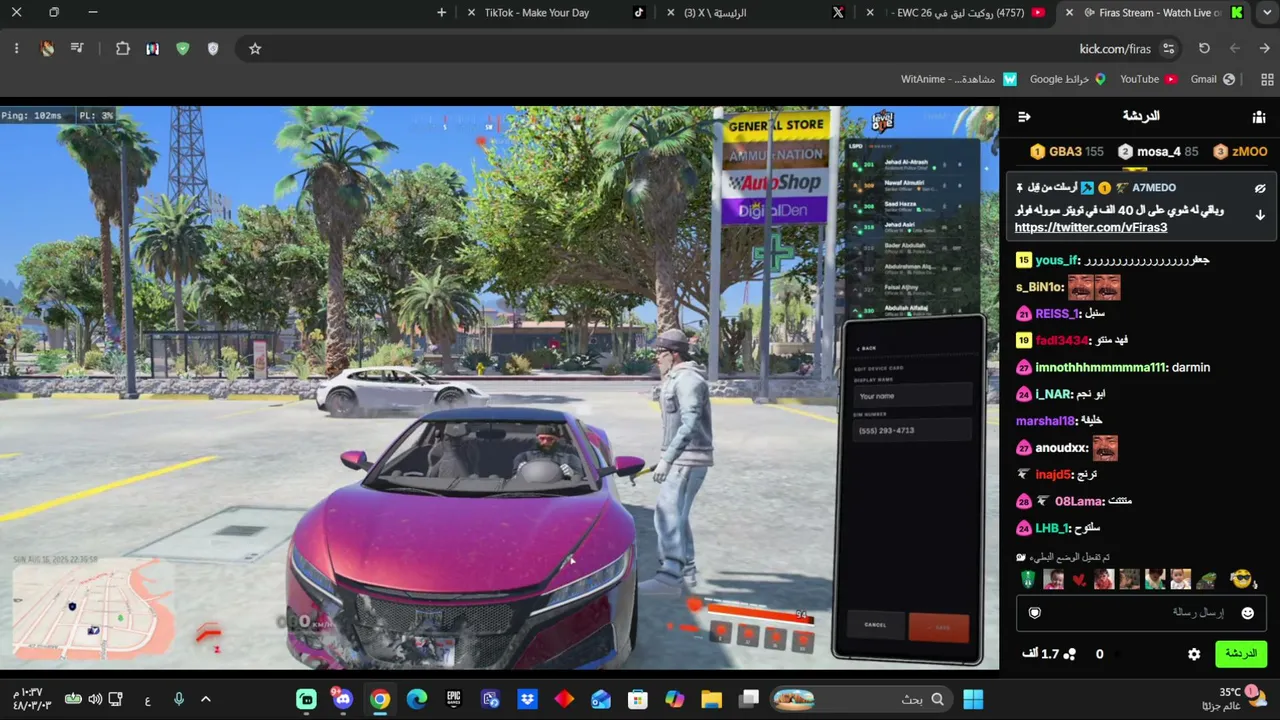
Task: Open the weather widget showing 35°C
Action: [1236, 699]
